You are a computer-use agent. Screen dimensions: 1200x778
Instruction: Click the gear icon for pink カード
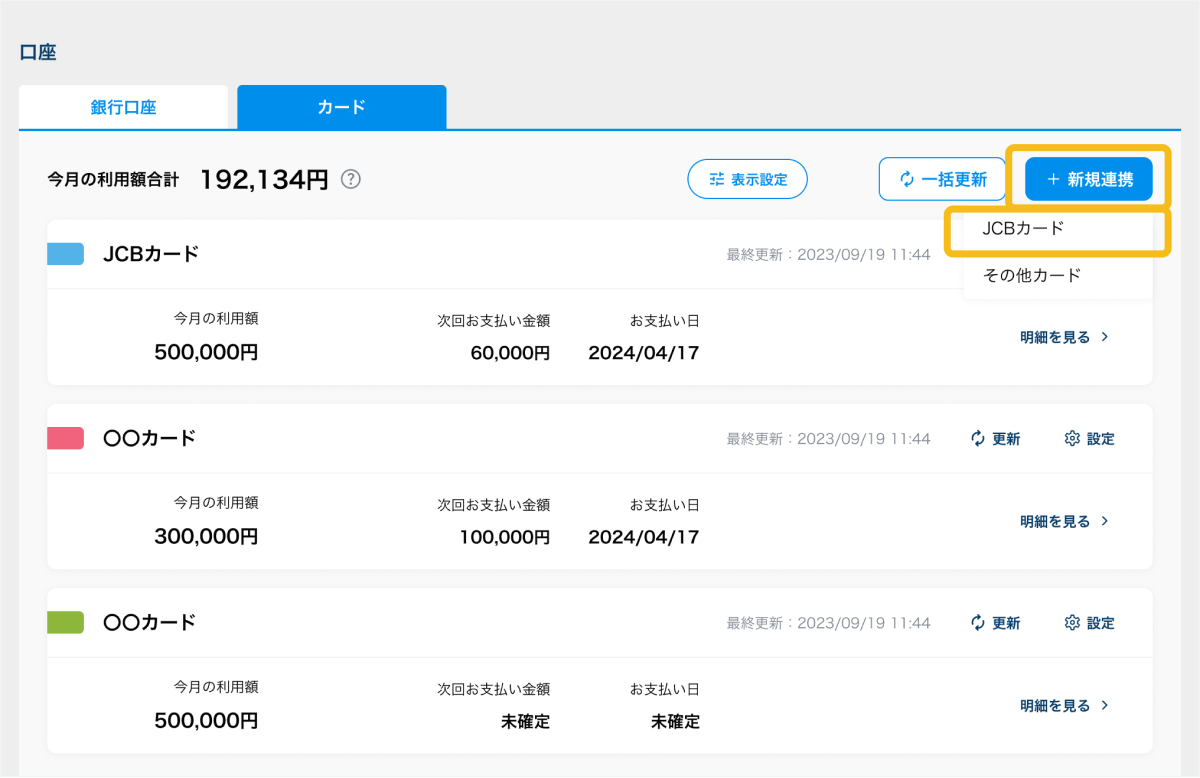1072,438
